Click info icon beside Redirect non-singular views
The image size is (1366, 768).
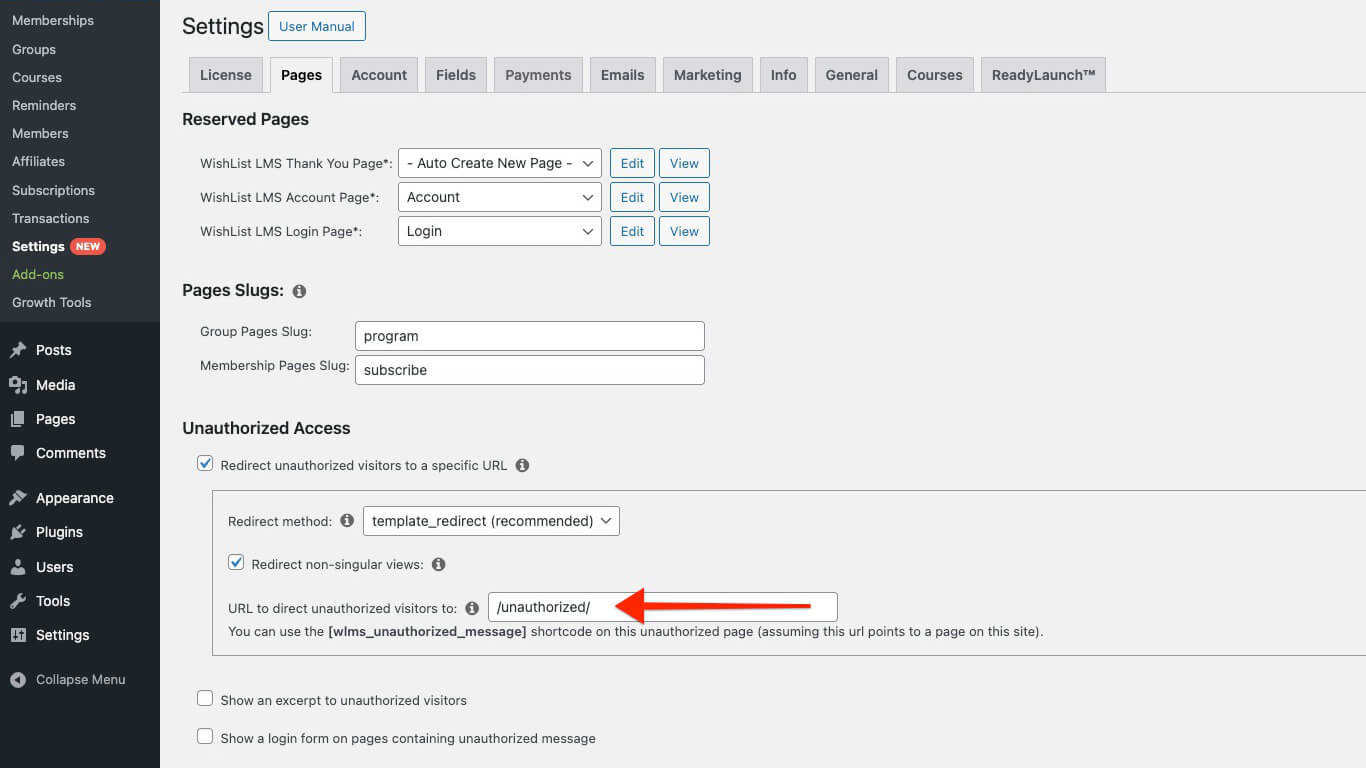point(438,564)
